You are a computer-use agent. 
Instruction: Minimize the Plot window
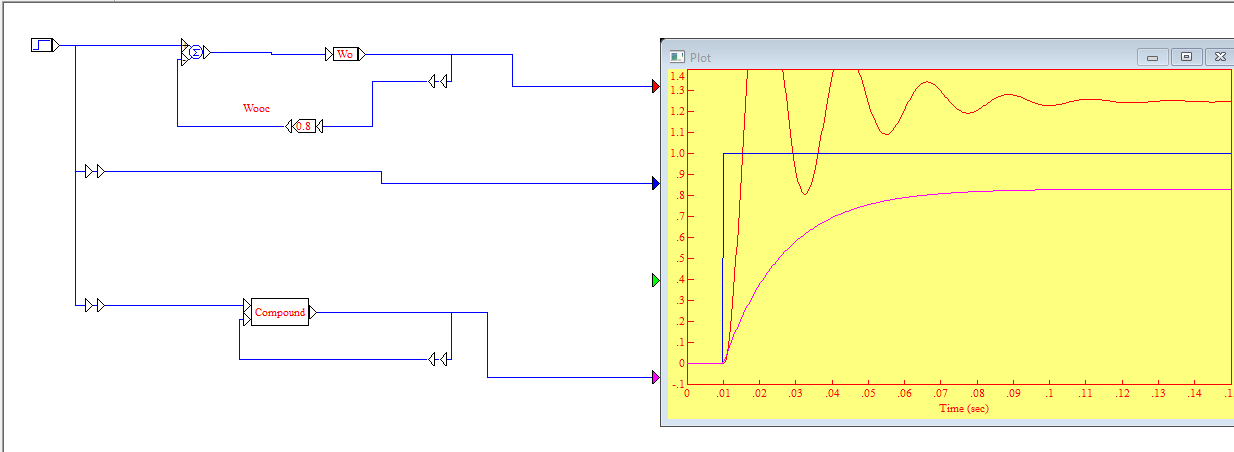[1152, 57]
